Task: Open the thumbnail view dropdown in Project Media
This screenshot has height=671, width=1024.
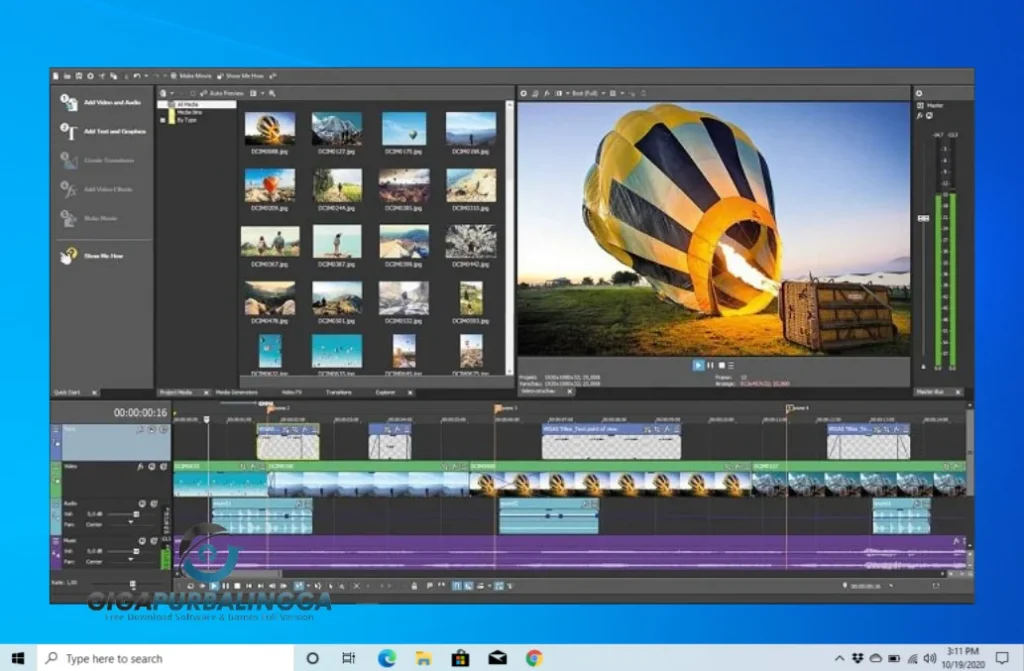Action: 256,93
